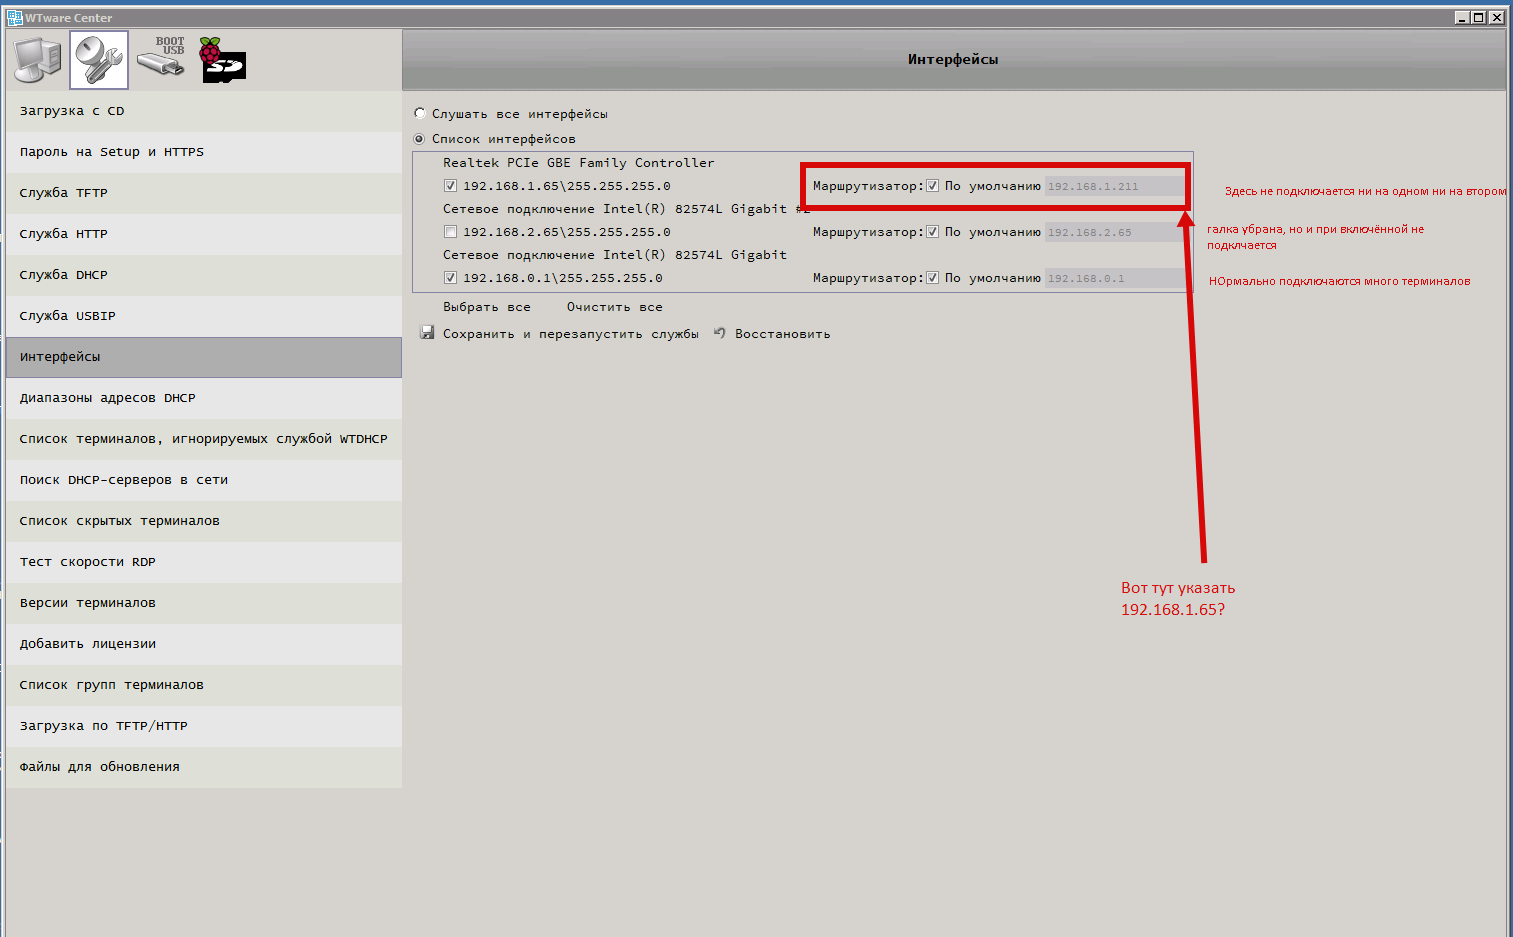Open Пароль на Setup и HTTPS section
The height and width of the screenshot is (937, 1513).
coord(204,152)
